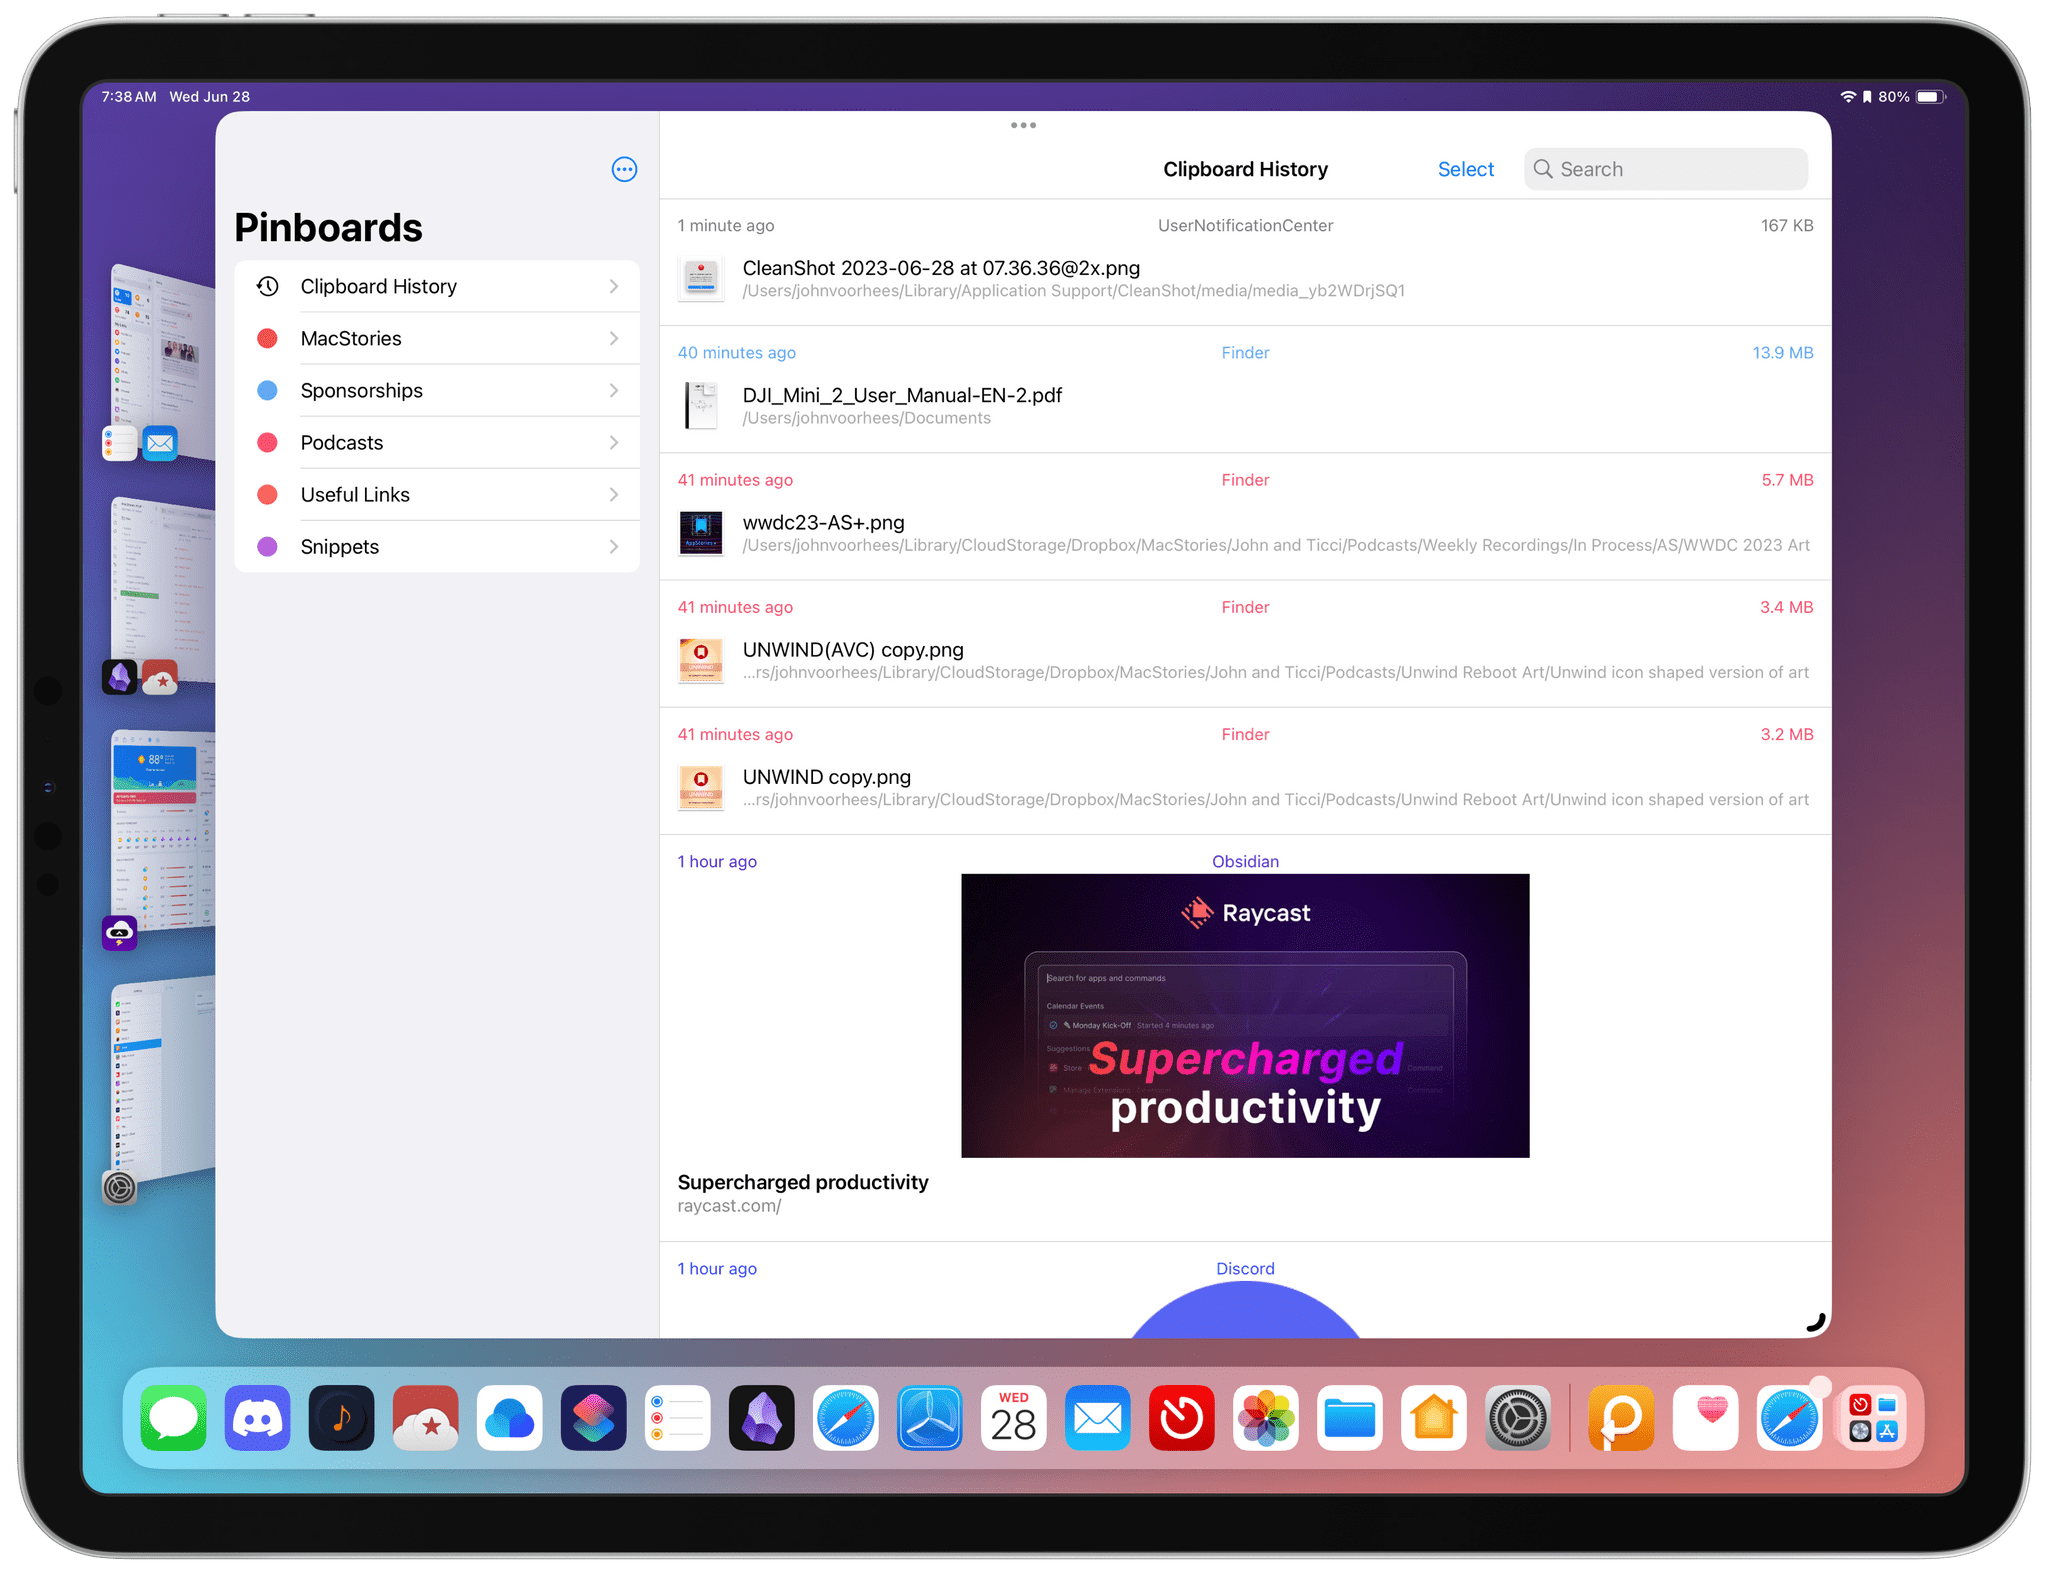Click the purple Snippets color dot
The height and width of the screenshot is (1576, 2048).
click(267, 546)
